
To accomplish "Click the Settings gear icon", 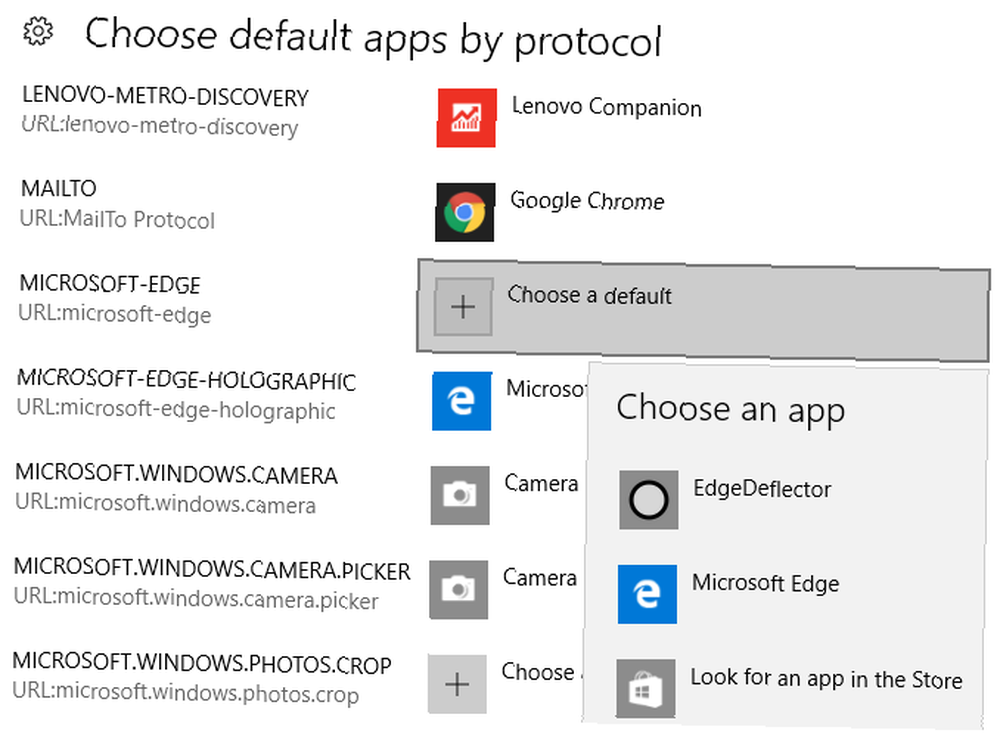I will 38,31.
